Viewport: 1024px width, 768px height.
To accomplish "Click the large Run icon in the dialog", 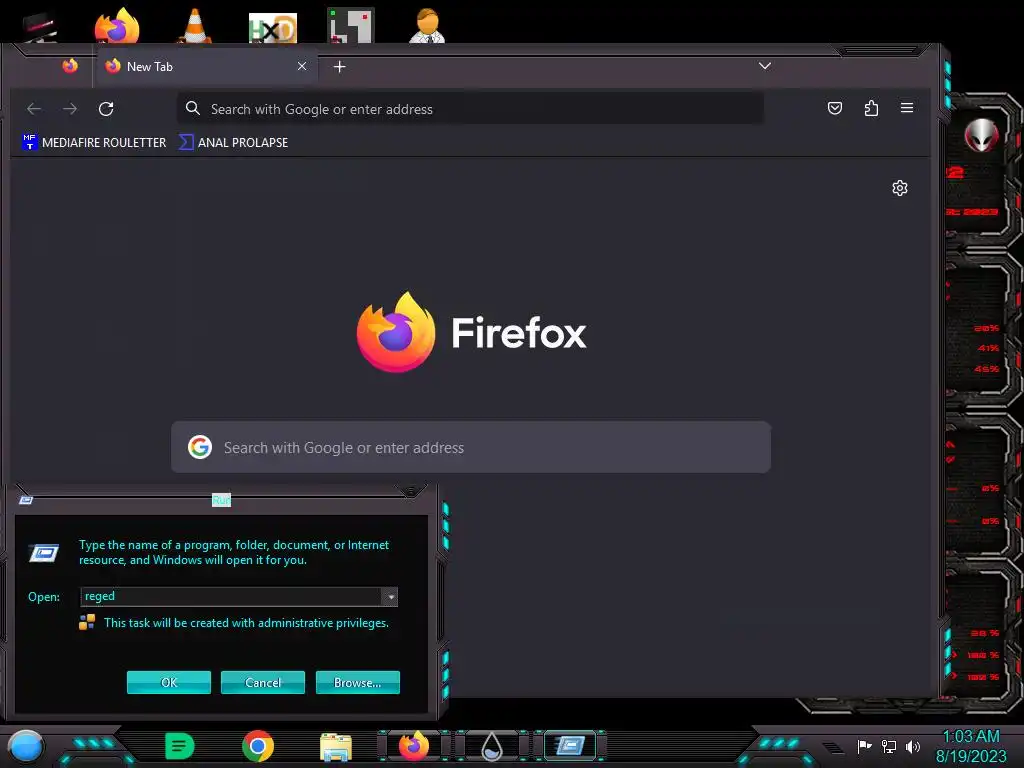I will 44,553.
